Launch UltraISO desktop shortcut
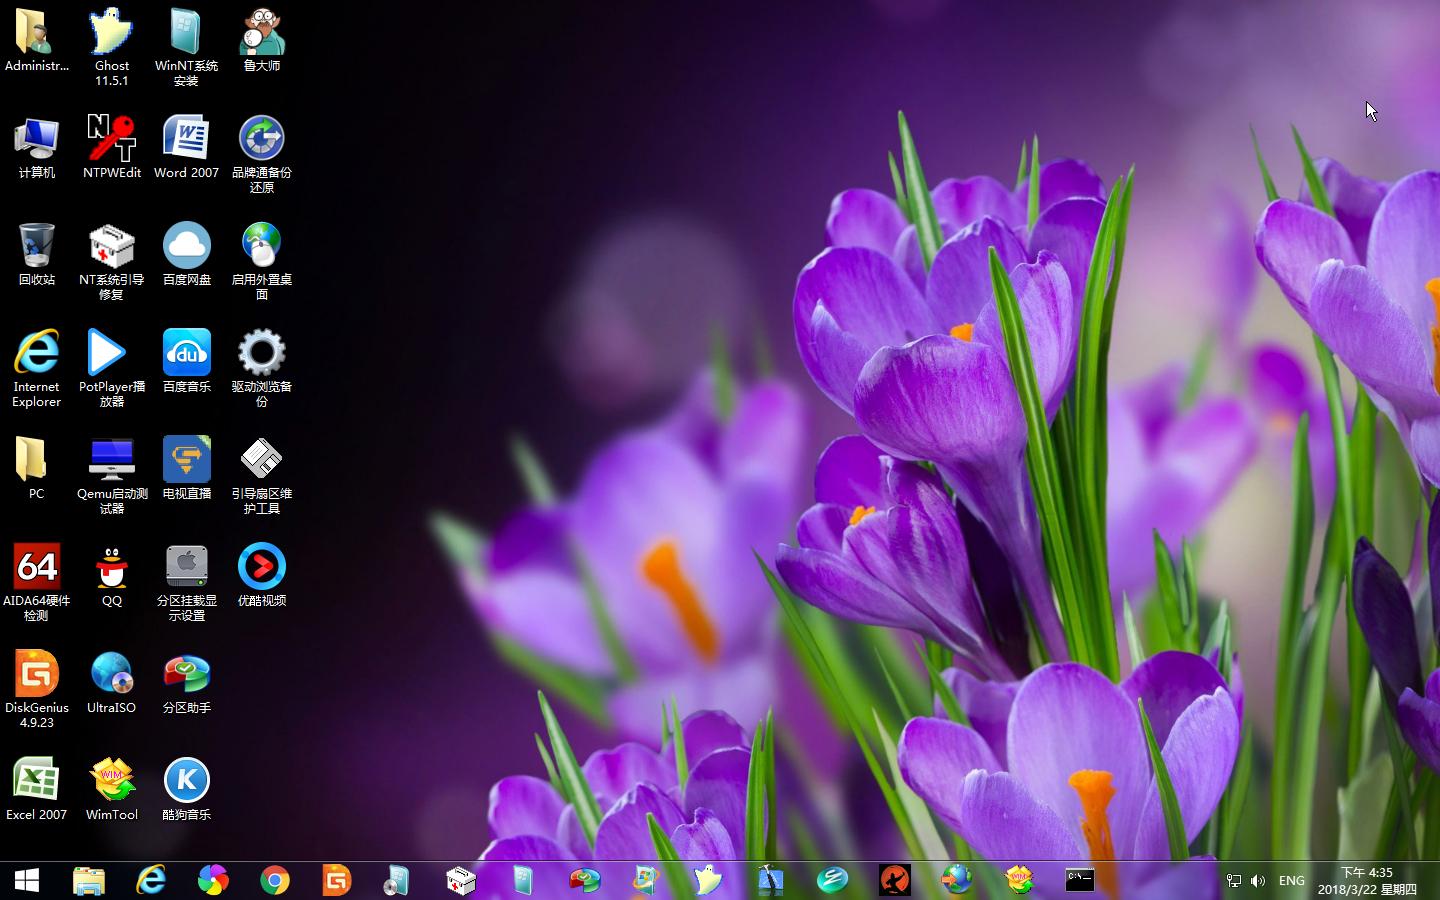 112,683
